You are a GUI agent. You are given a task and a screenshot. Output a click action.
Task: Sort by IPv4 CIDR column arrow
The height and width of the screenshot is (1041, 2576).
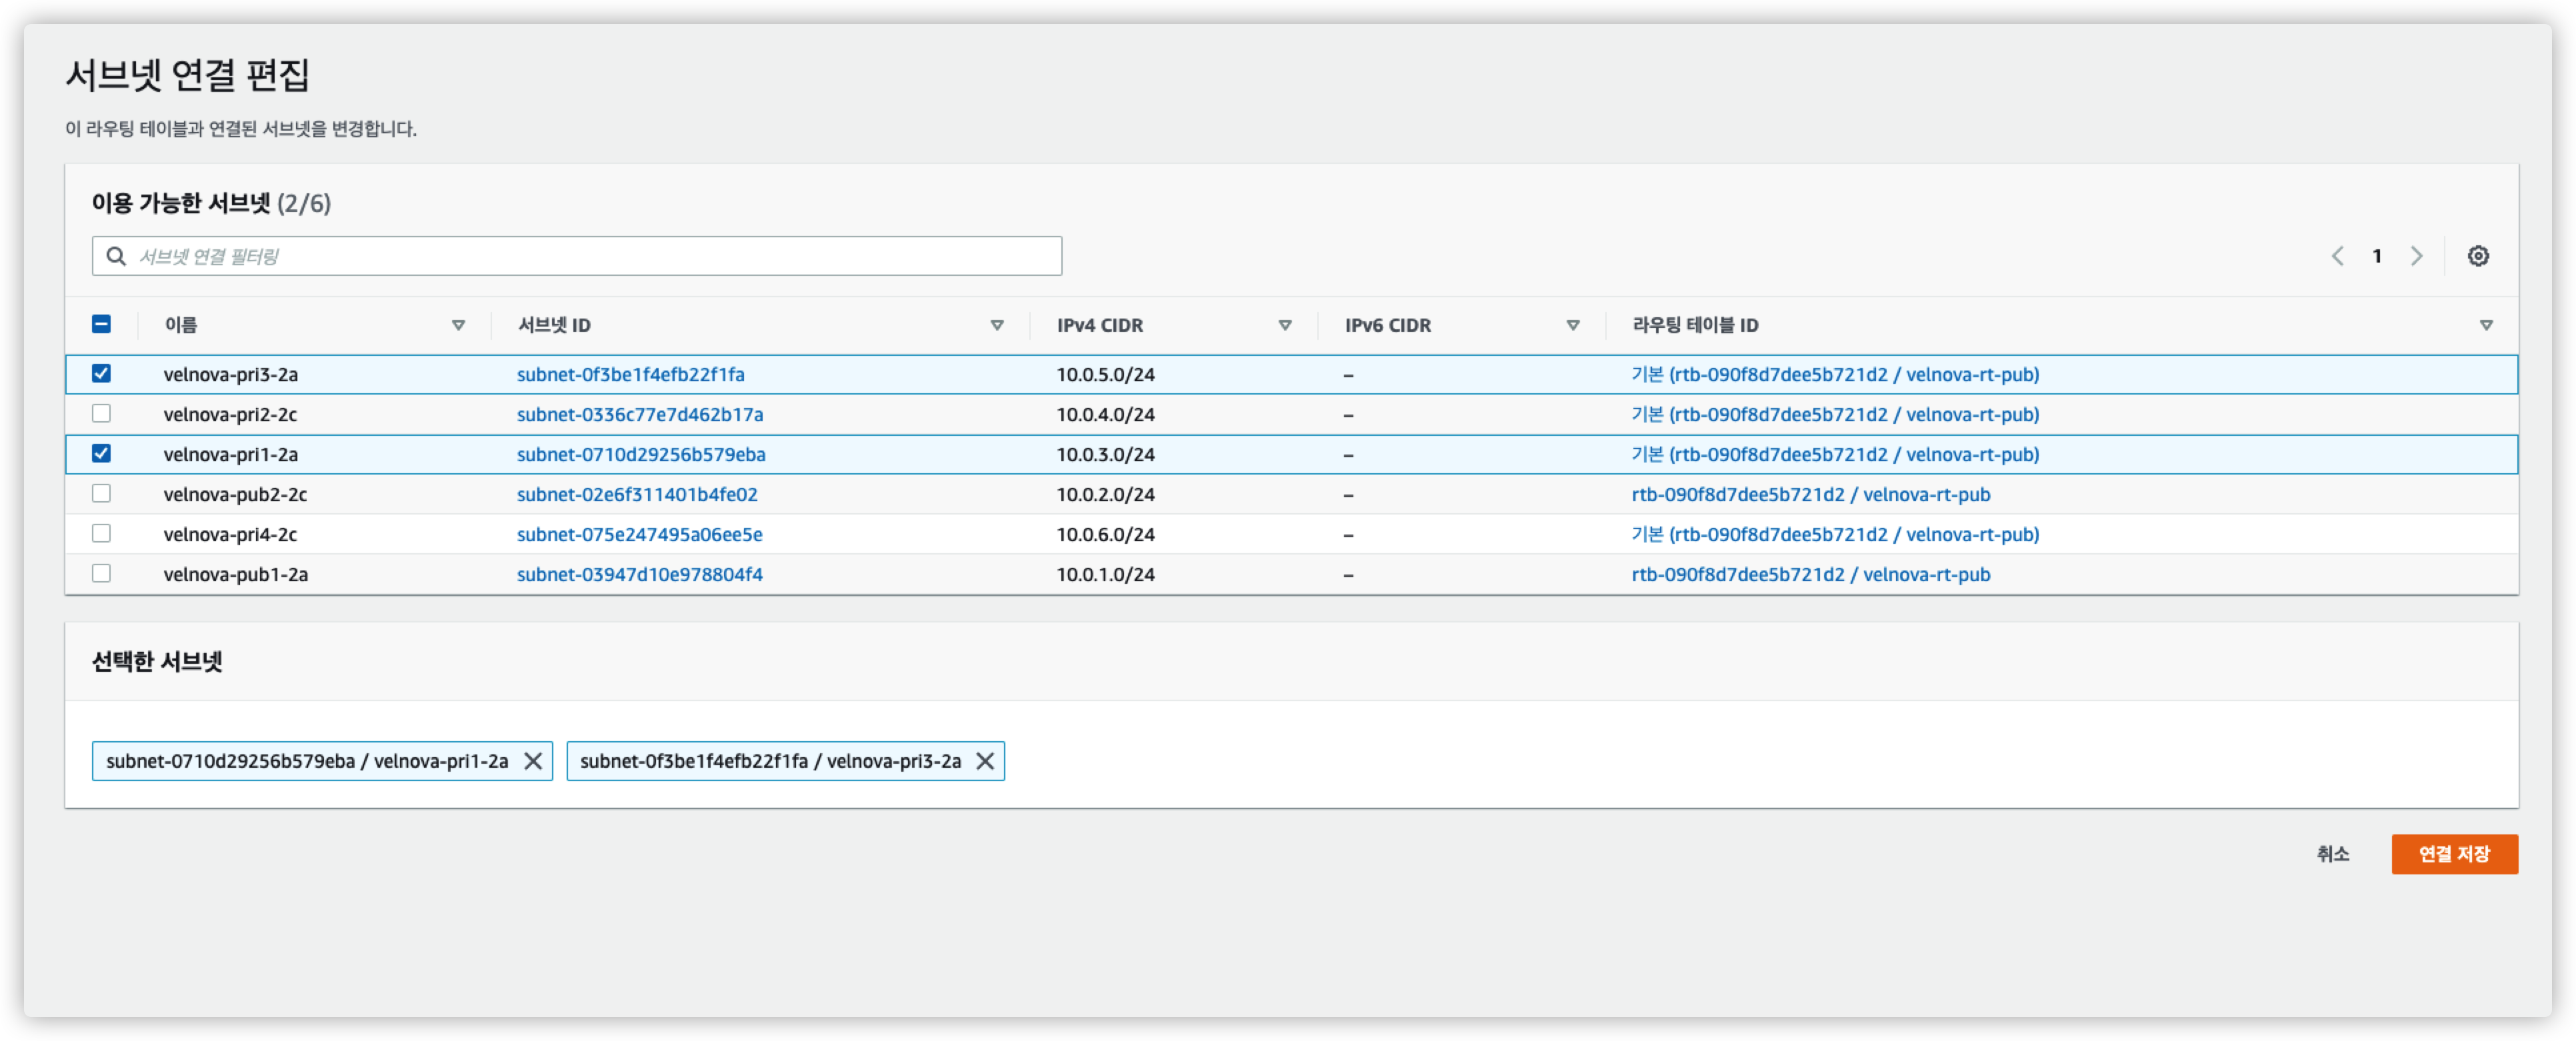(1284, 325)
